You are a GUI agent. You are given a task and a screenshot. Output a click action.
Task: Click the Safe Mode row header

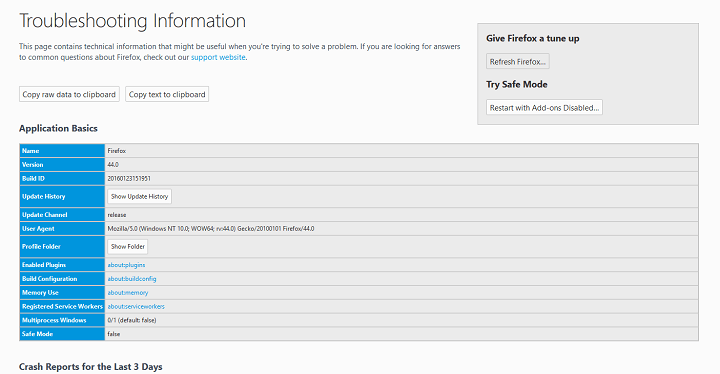click(62, 334)
